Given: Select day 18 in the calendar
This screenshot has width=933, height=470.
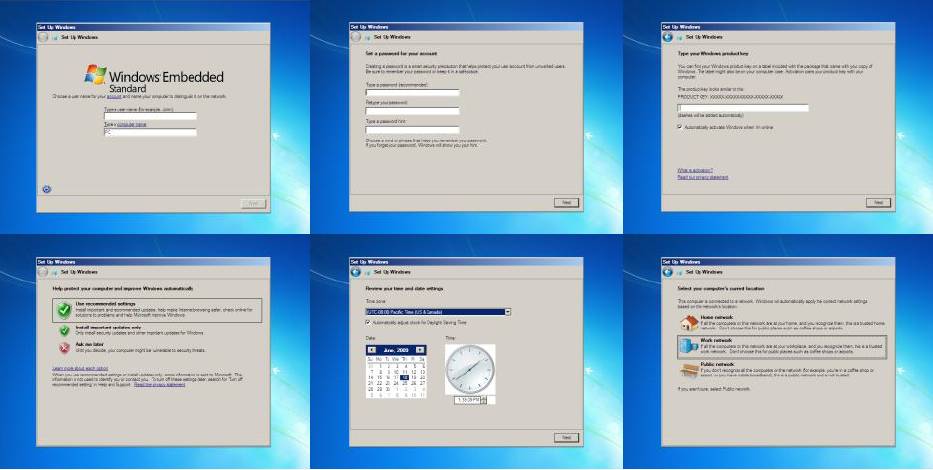Looking at the screenshot, I should pos(405,377).
